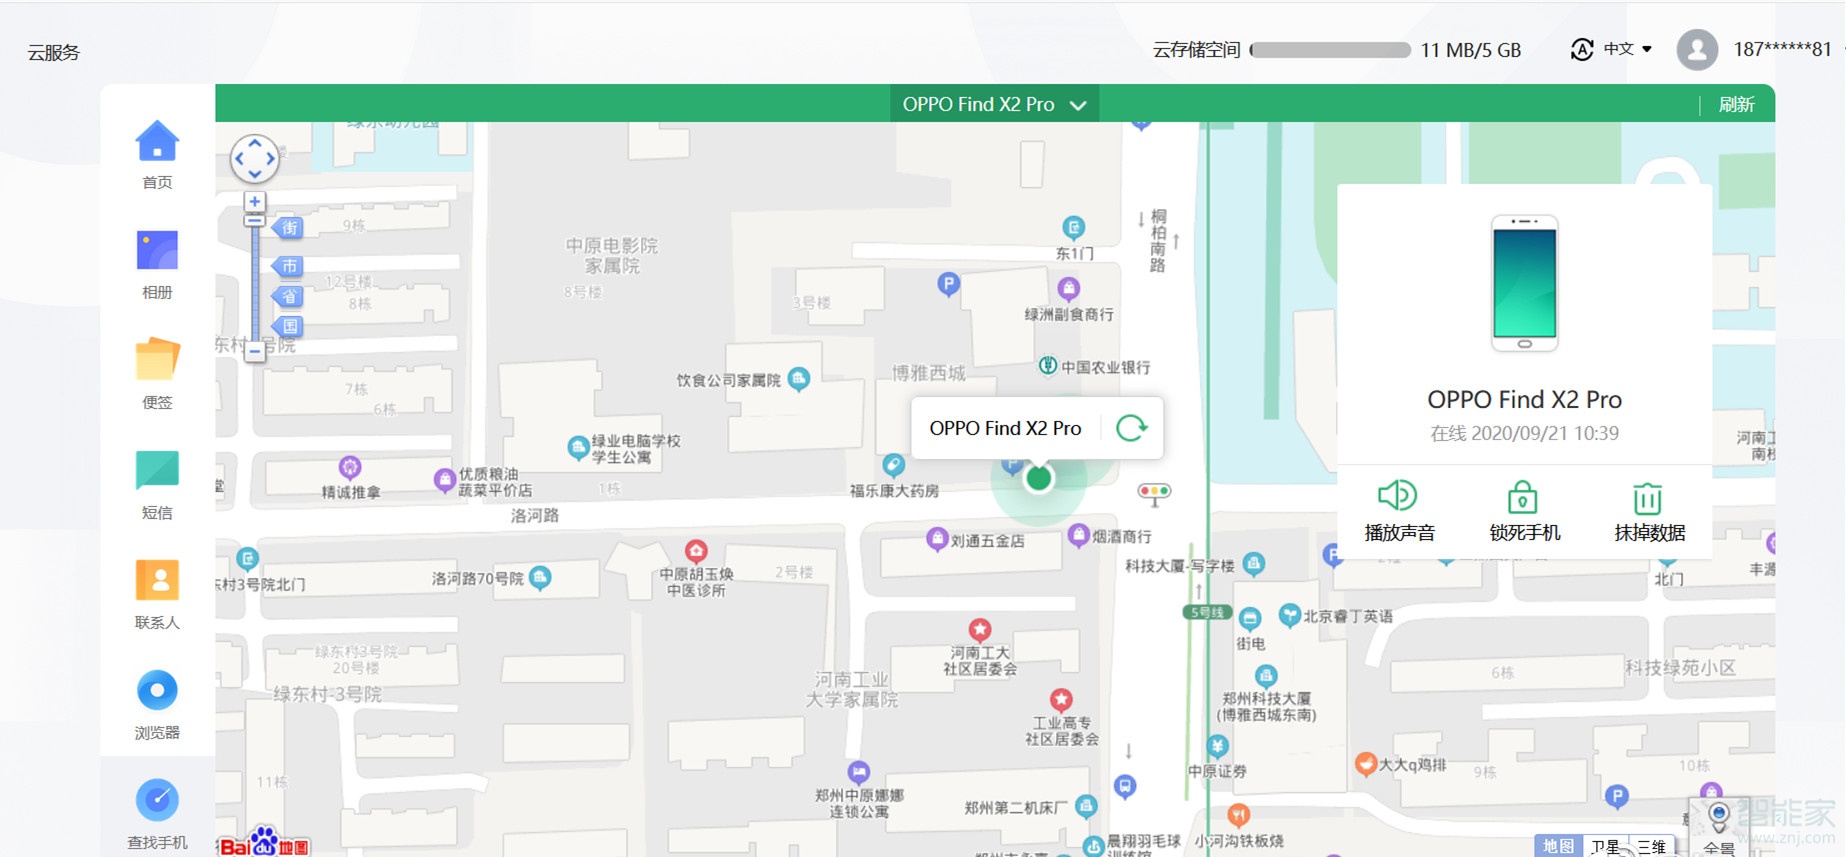Click the 烟酒商行 shop marker
The width and height of the screenshot is (1846, 857).
pos(1078,535)
